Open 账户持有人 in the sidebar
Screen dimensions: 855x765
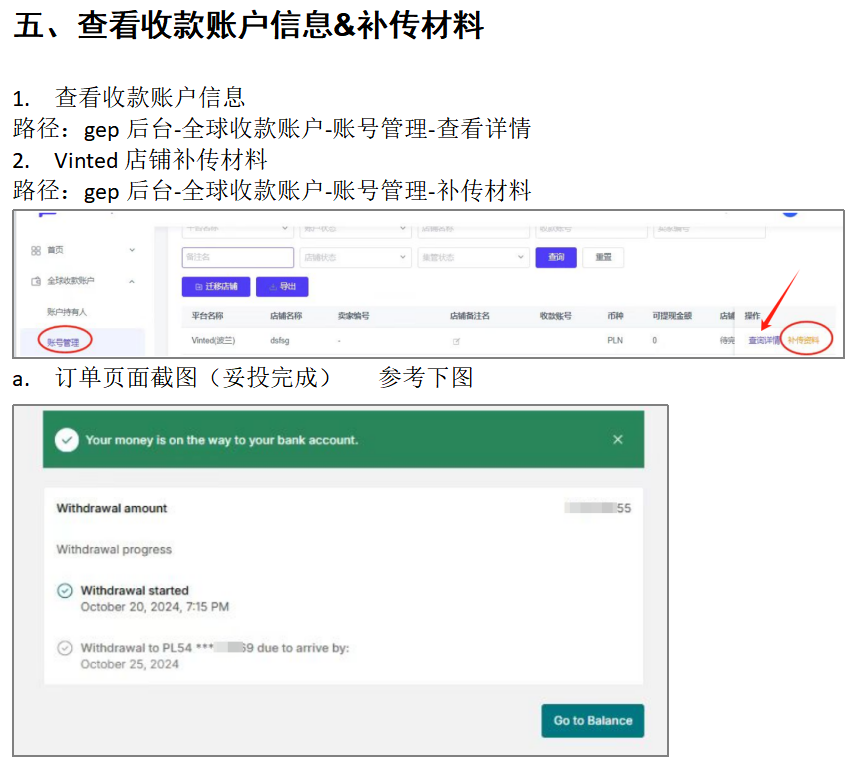[x=67, y=312]
